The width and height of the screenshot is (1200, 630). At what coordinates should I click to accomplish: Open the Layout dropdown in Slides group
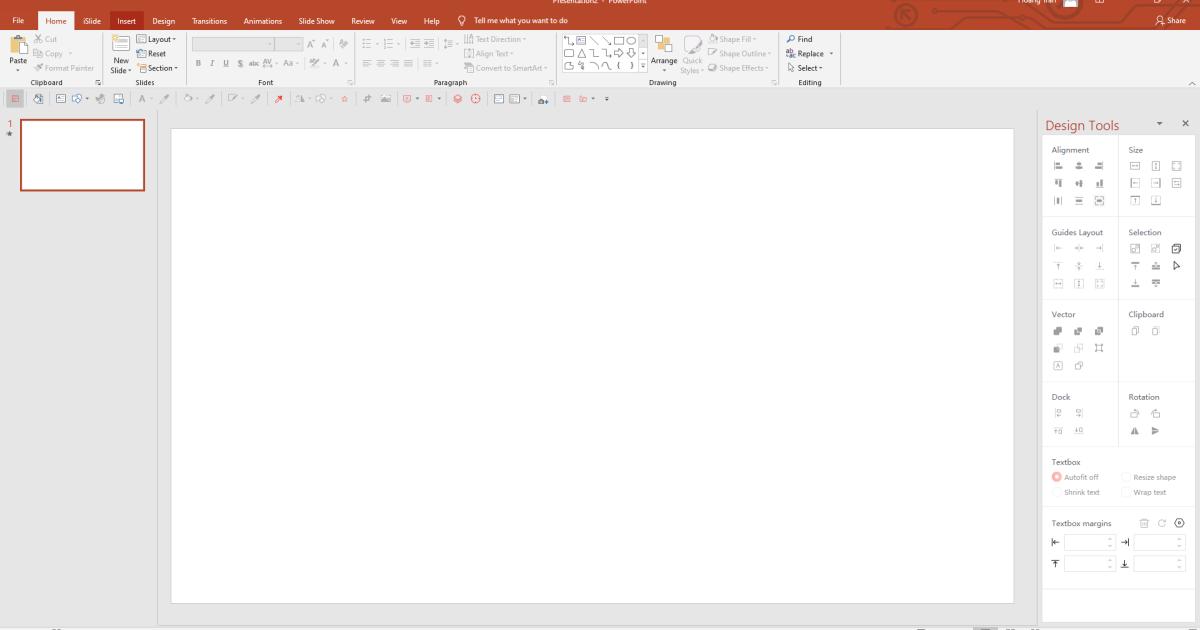click(x=160, y=38)
